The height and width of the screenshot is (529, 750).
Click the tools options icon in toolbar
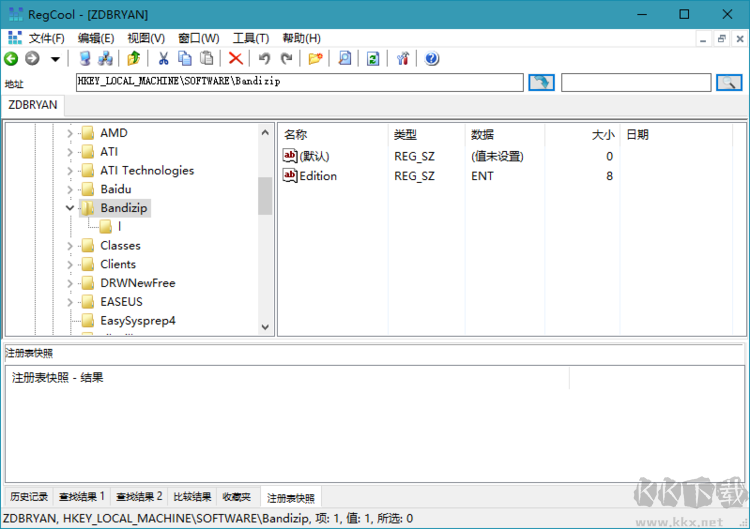click(x=402, y=58)
